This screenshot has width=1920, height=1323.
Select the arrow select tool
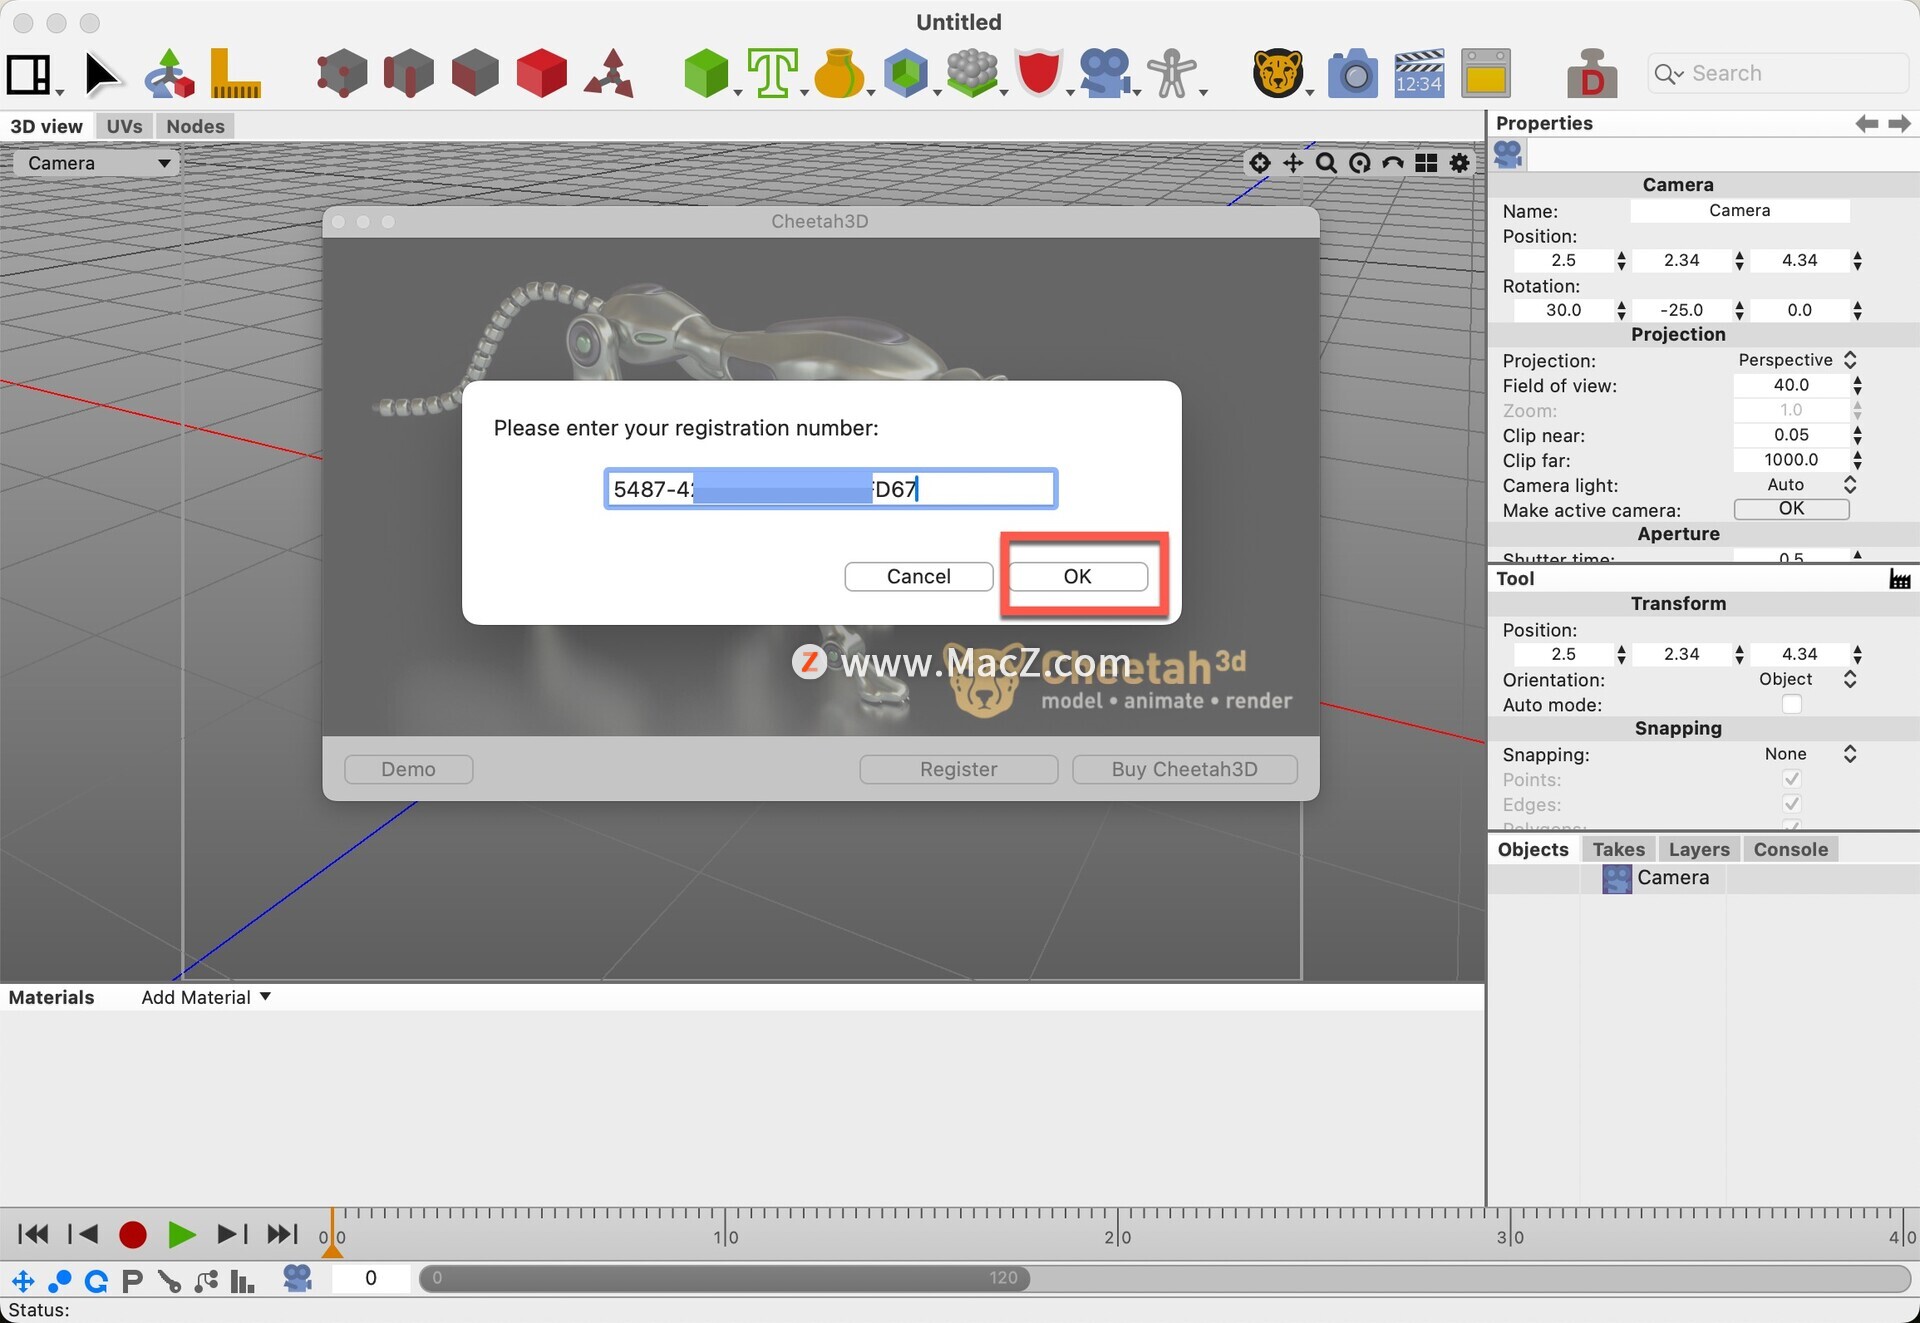(x=100, y=74)
